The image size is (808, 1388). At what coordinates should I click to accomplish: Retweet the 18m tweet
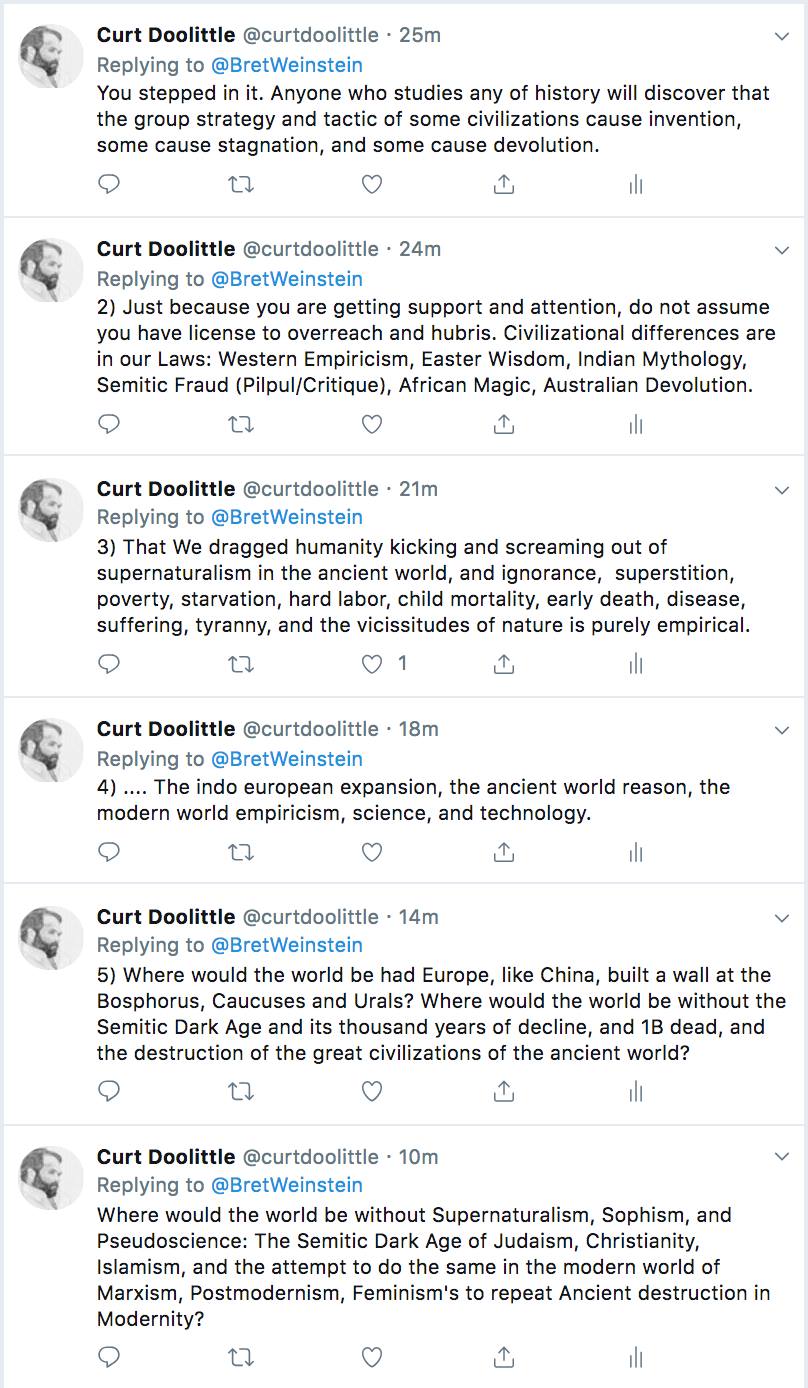click(241, 852)
